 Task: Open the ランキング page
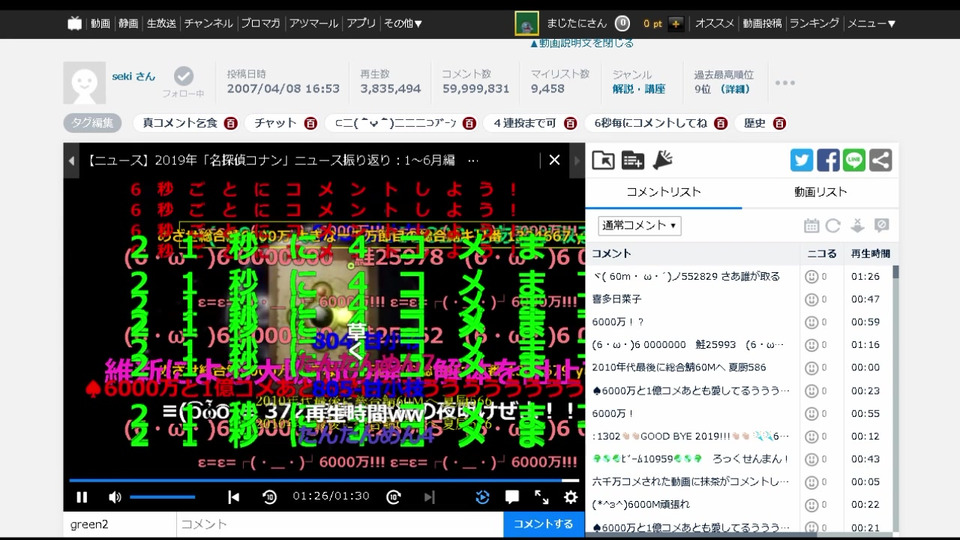814,23
